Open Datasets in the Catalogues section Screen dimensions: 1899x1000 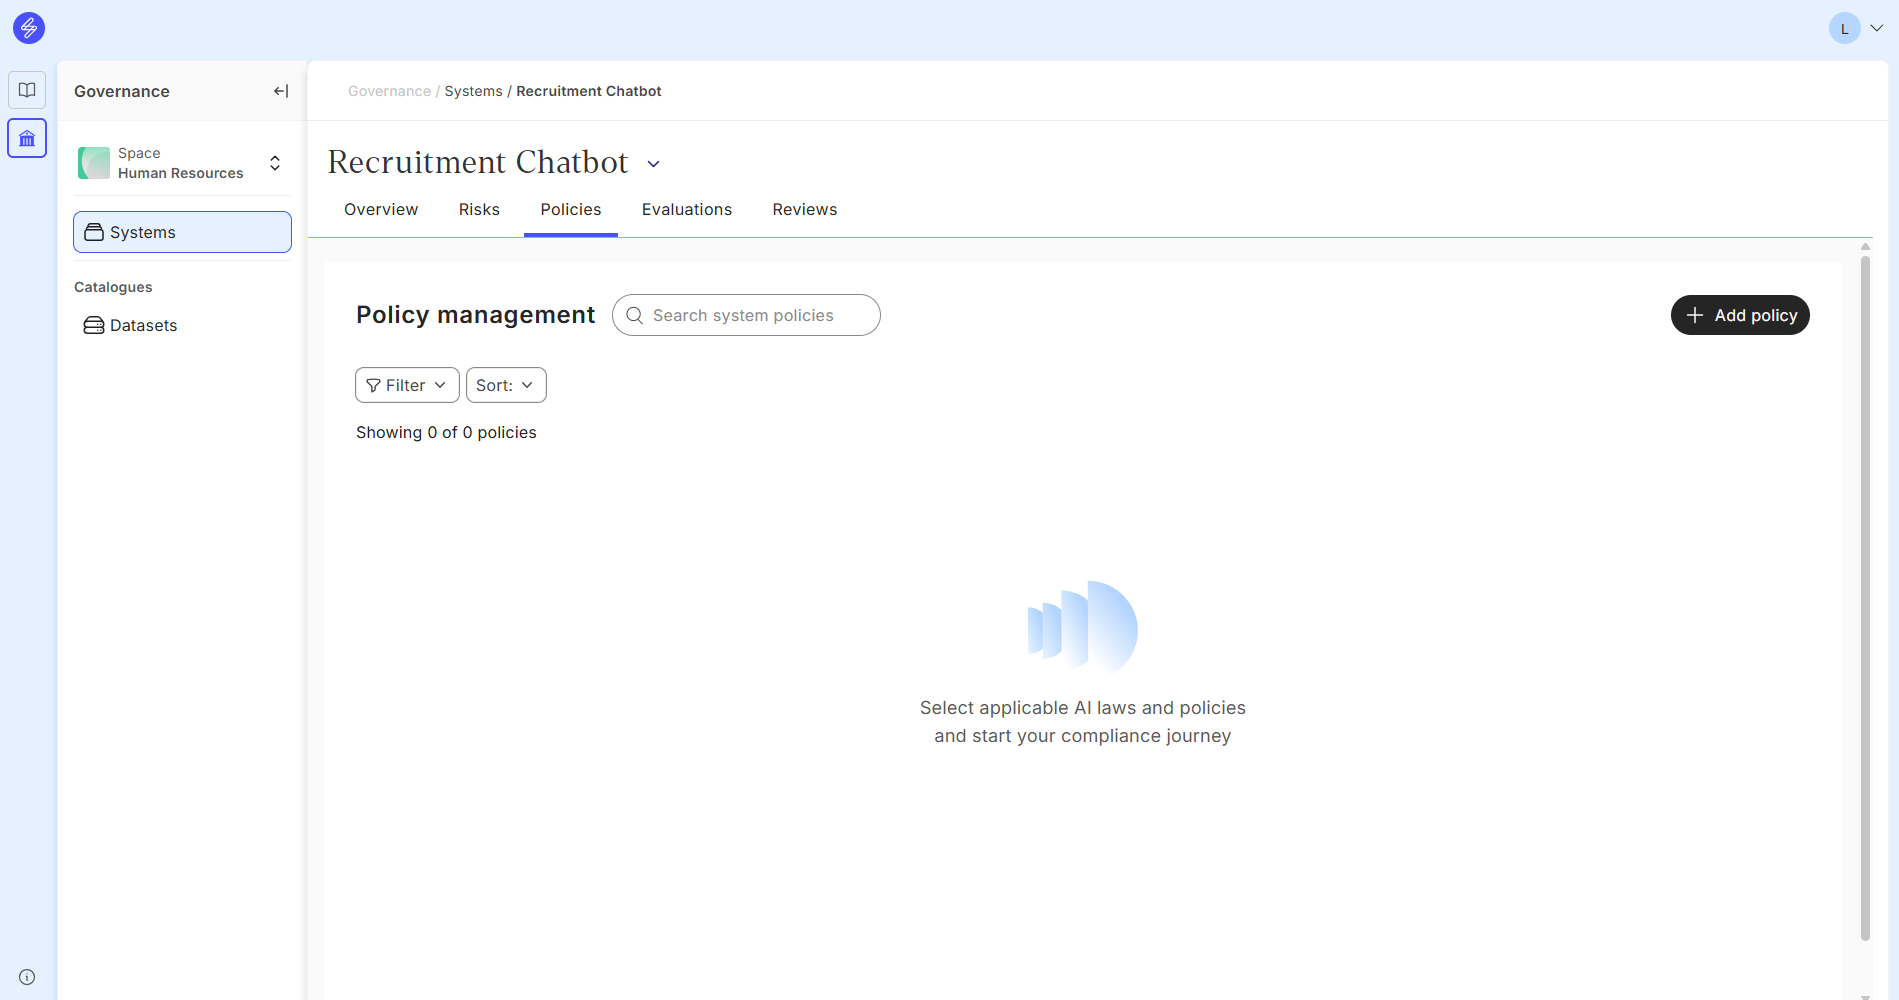coord(143,325)
